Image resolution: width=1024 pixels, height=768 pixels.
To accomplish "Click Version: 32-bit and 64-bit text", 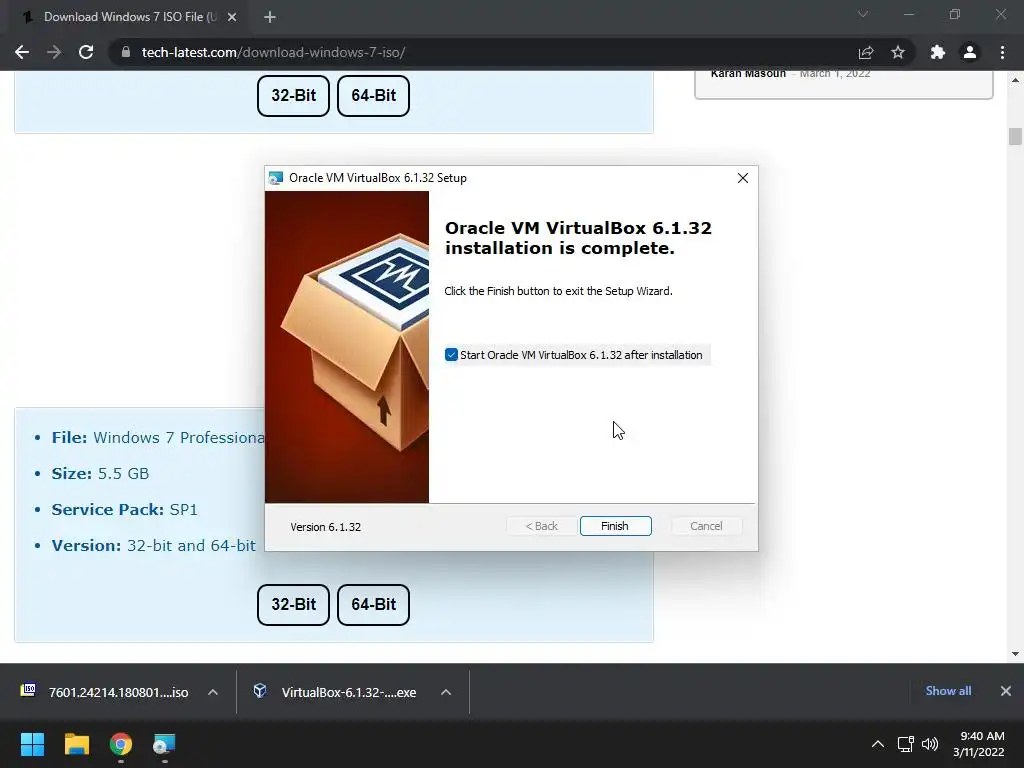I will (x=153, y=545).
